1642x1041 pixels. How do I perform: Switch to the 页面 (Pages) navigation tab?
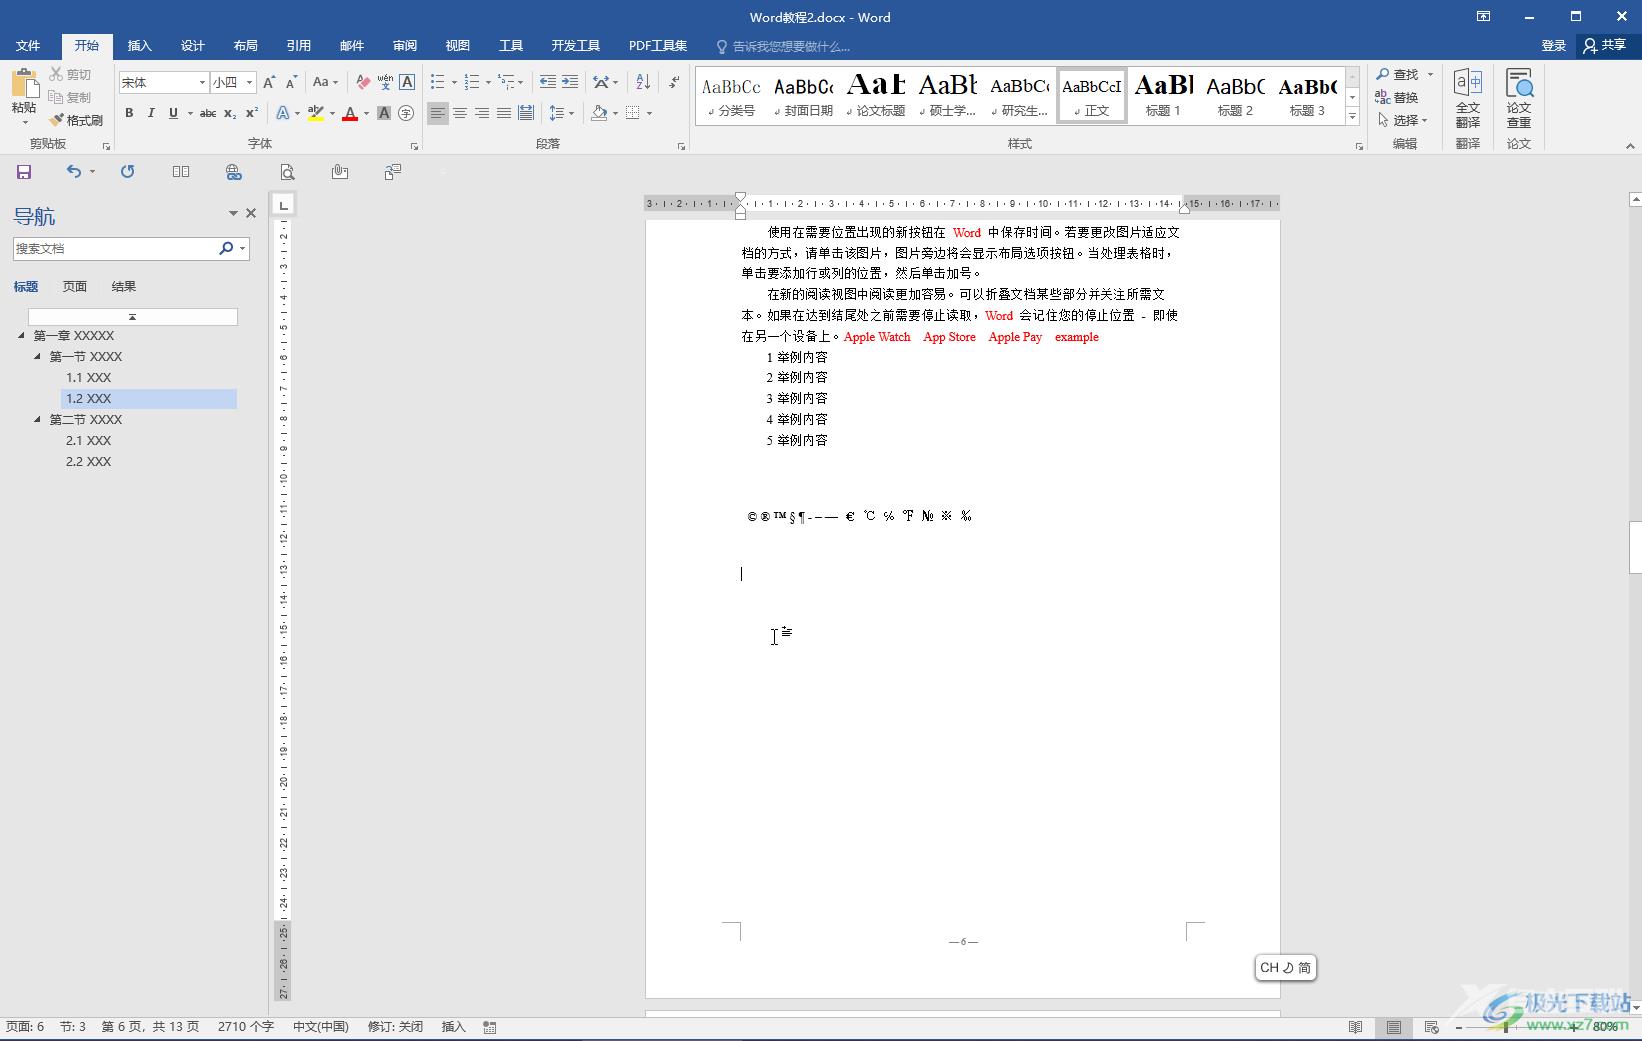pyautogui.click(x=75, y=286)
